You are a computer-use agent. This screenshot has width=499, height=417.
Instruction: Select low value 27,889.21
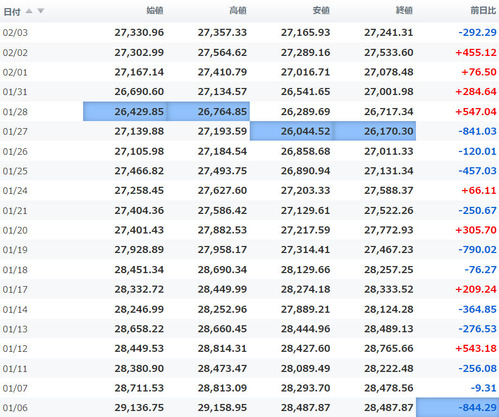pos(305,309)
